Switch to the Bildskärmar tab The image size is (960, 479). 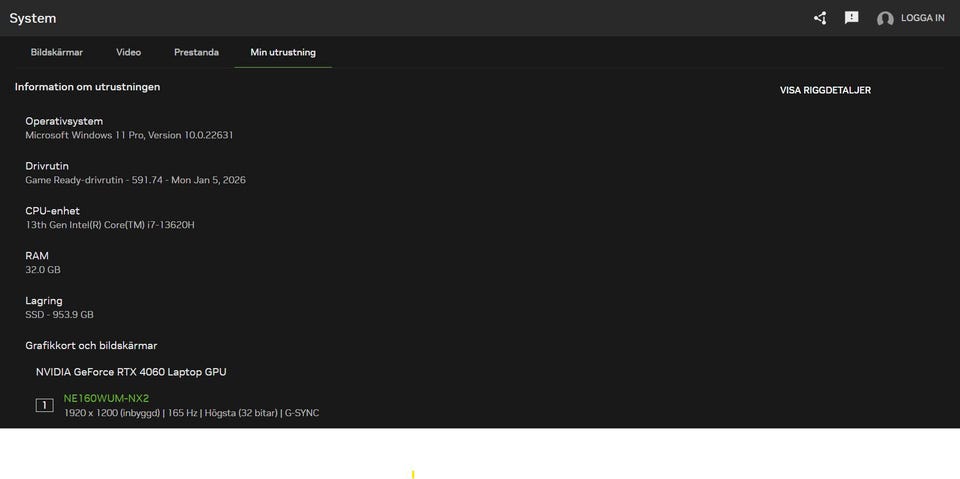pos(57,52)
